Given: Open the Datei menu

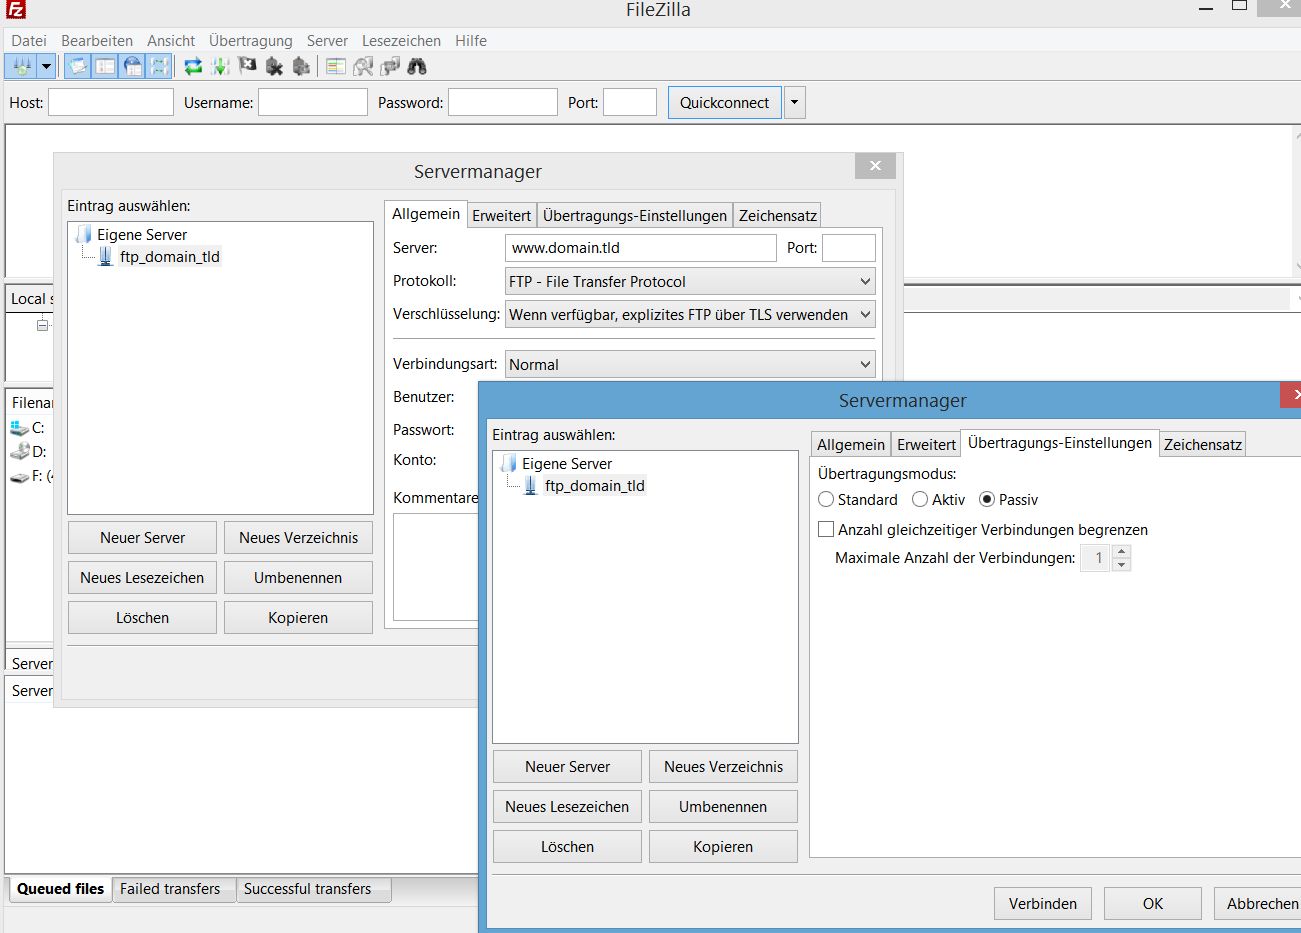Looking at the screenshot, I should pyautogui.click(x=29, y=41).
